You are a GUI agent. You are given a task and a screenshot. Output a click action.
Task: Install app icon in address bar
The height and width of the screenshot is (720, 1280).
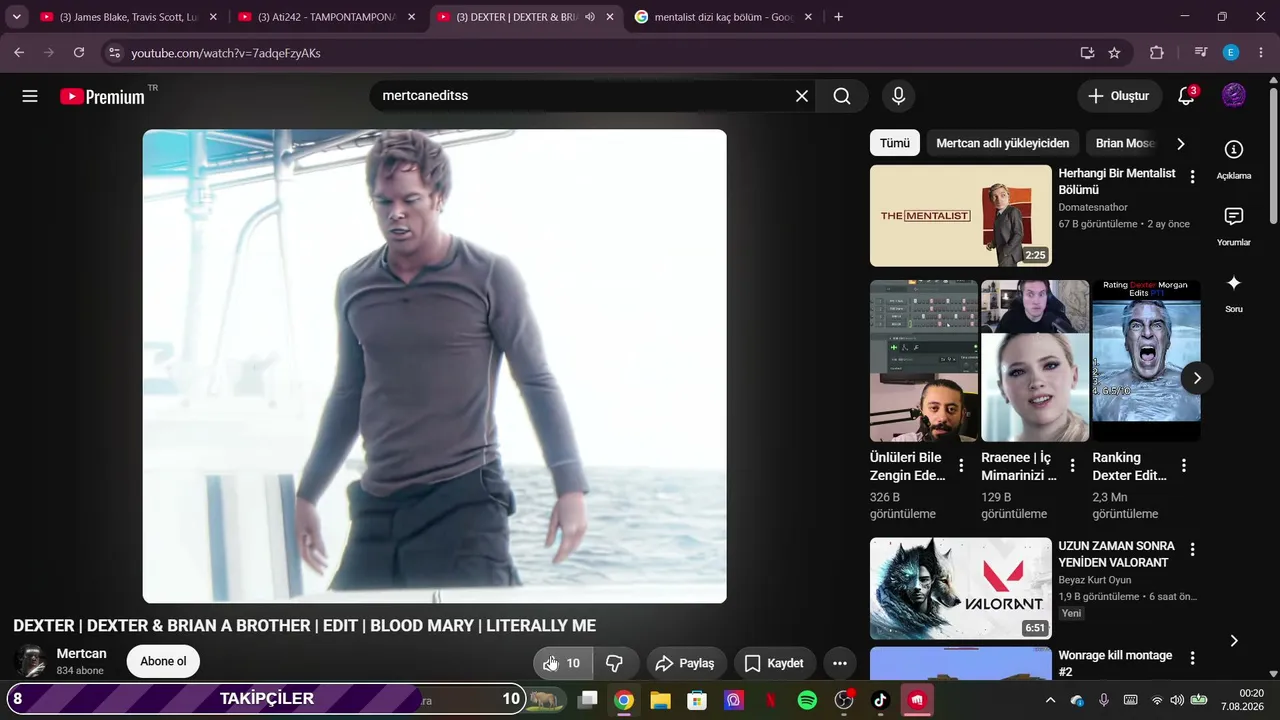click(1087, 53)
